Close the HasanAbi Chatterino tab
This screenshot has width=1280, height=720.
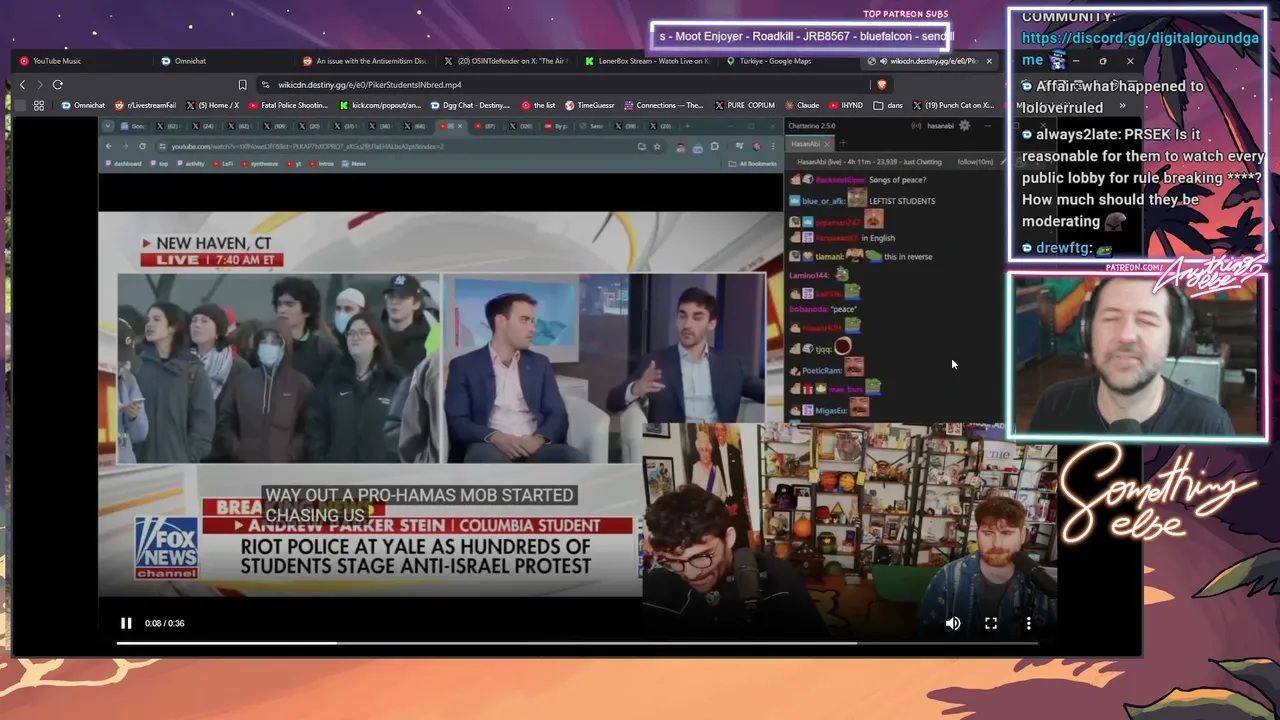pyautogui.click(x=827, y=144)
